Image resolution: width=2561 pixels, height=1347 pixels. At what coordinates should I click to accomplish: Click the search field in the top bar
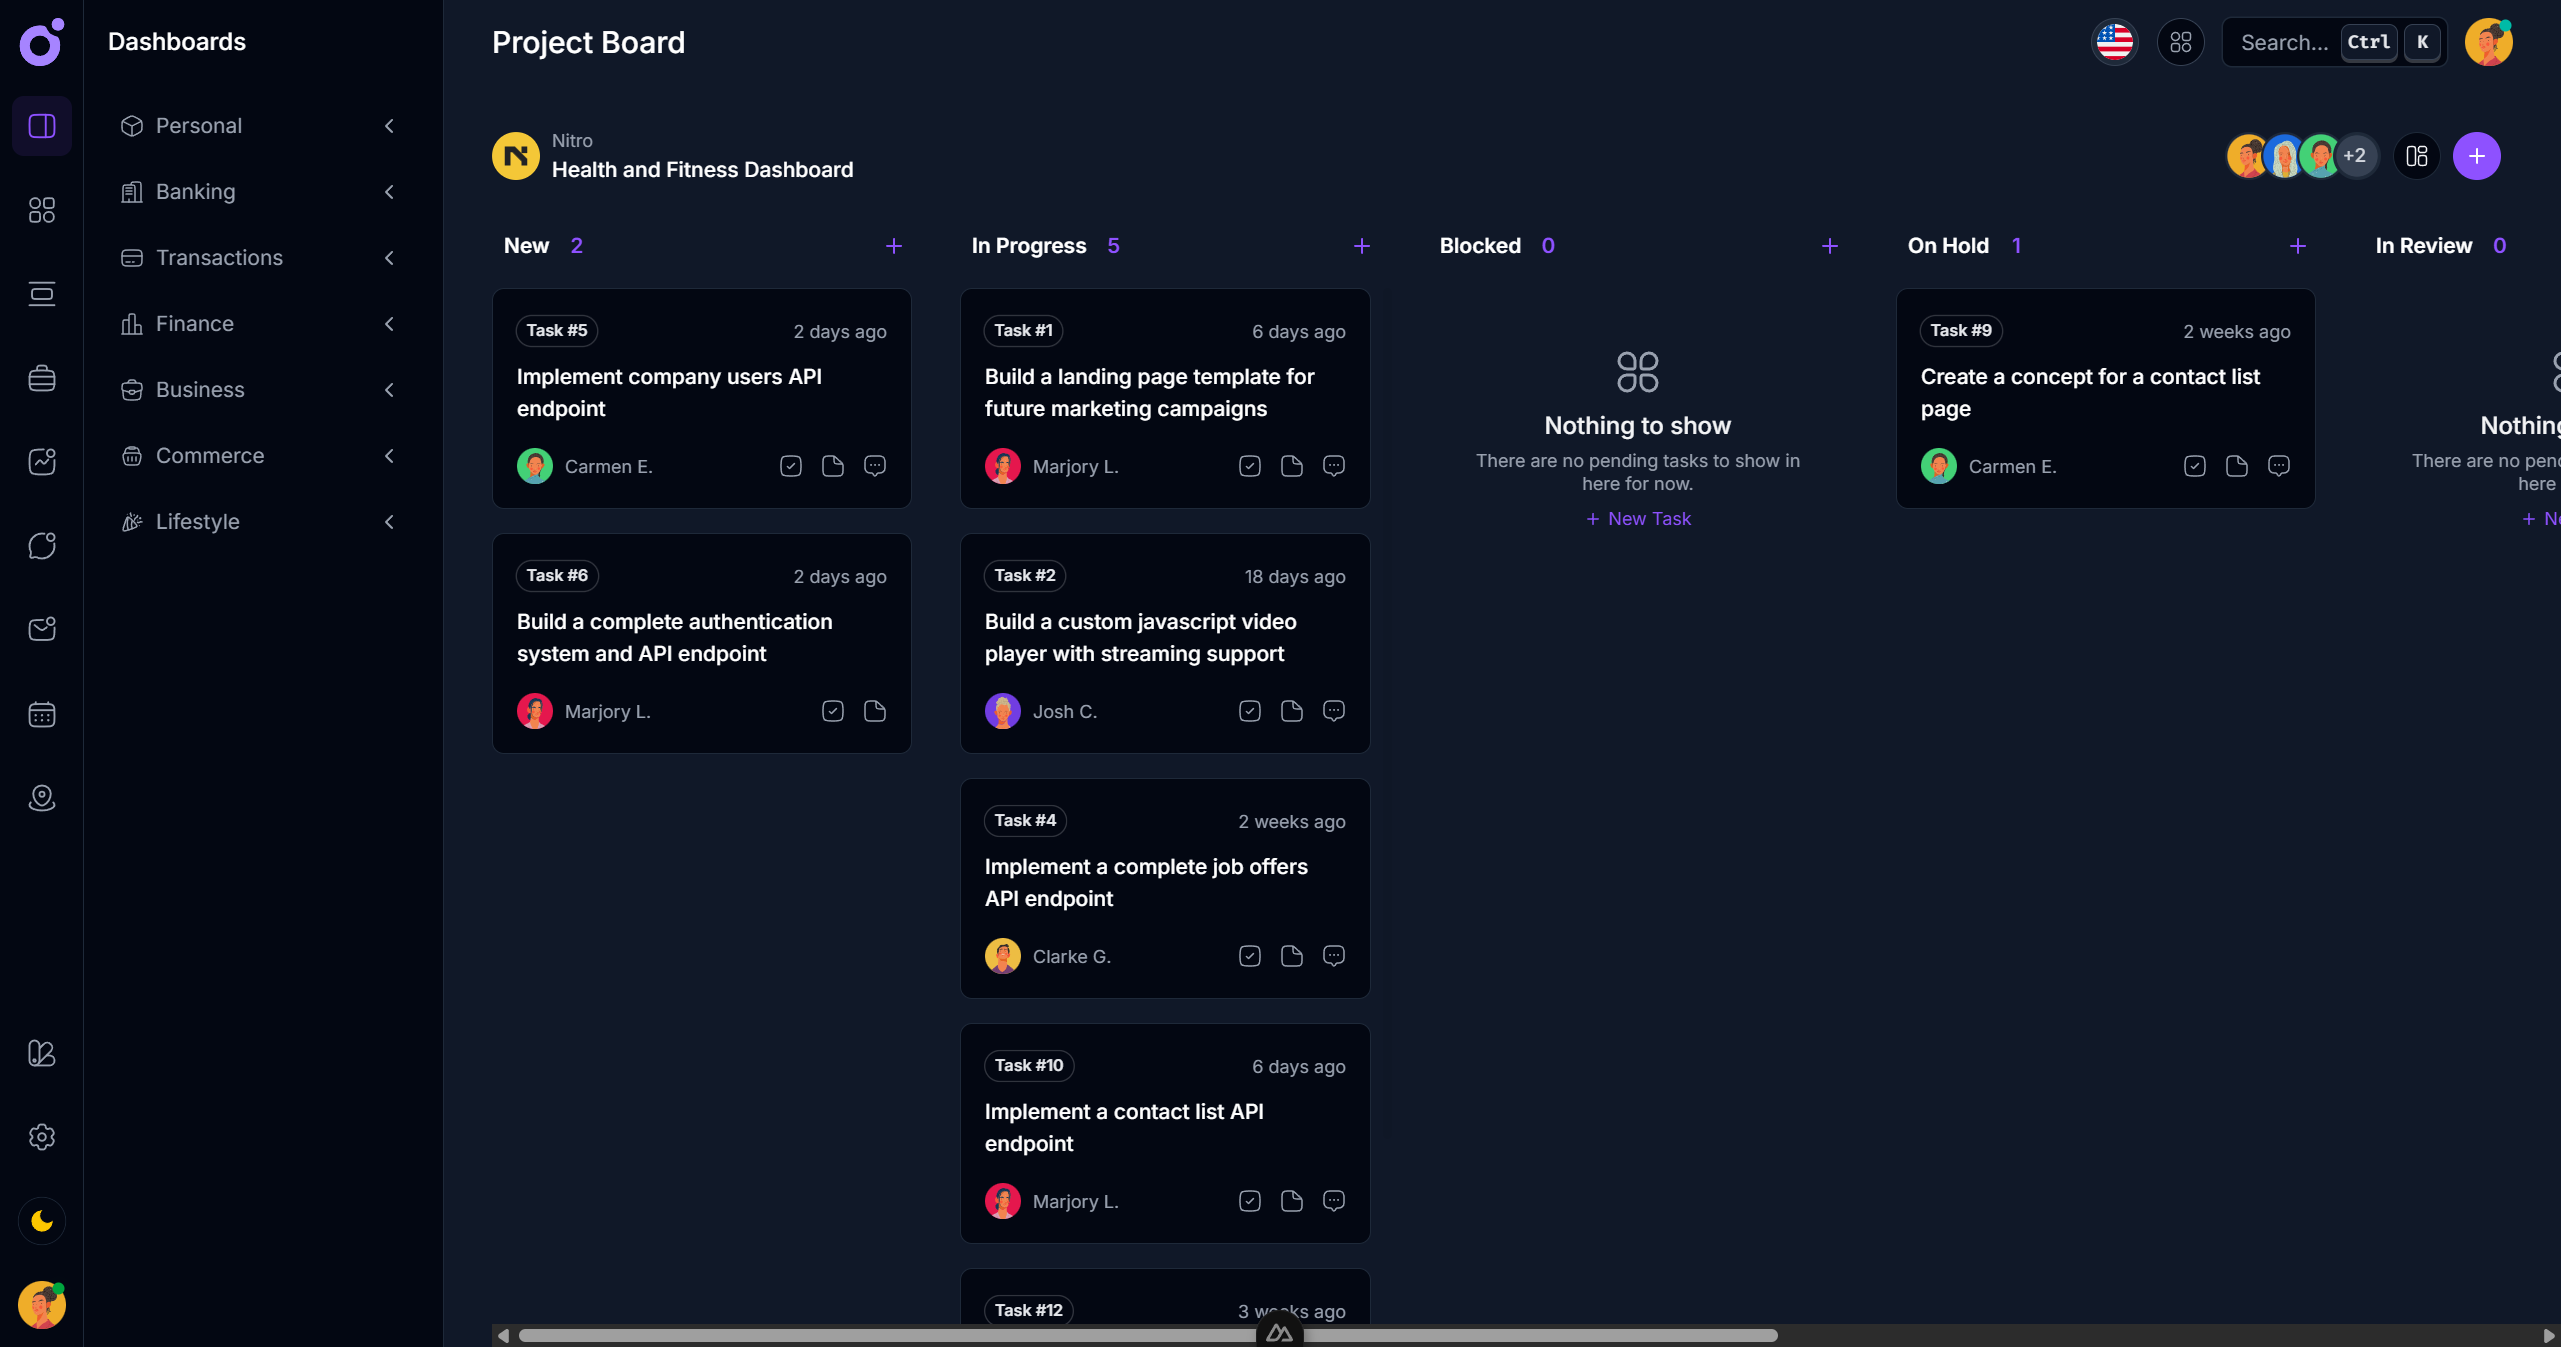click(2290, 42)
